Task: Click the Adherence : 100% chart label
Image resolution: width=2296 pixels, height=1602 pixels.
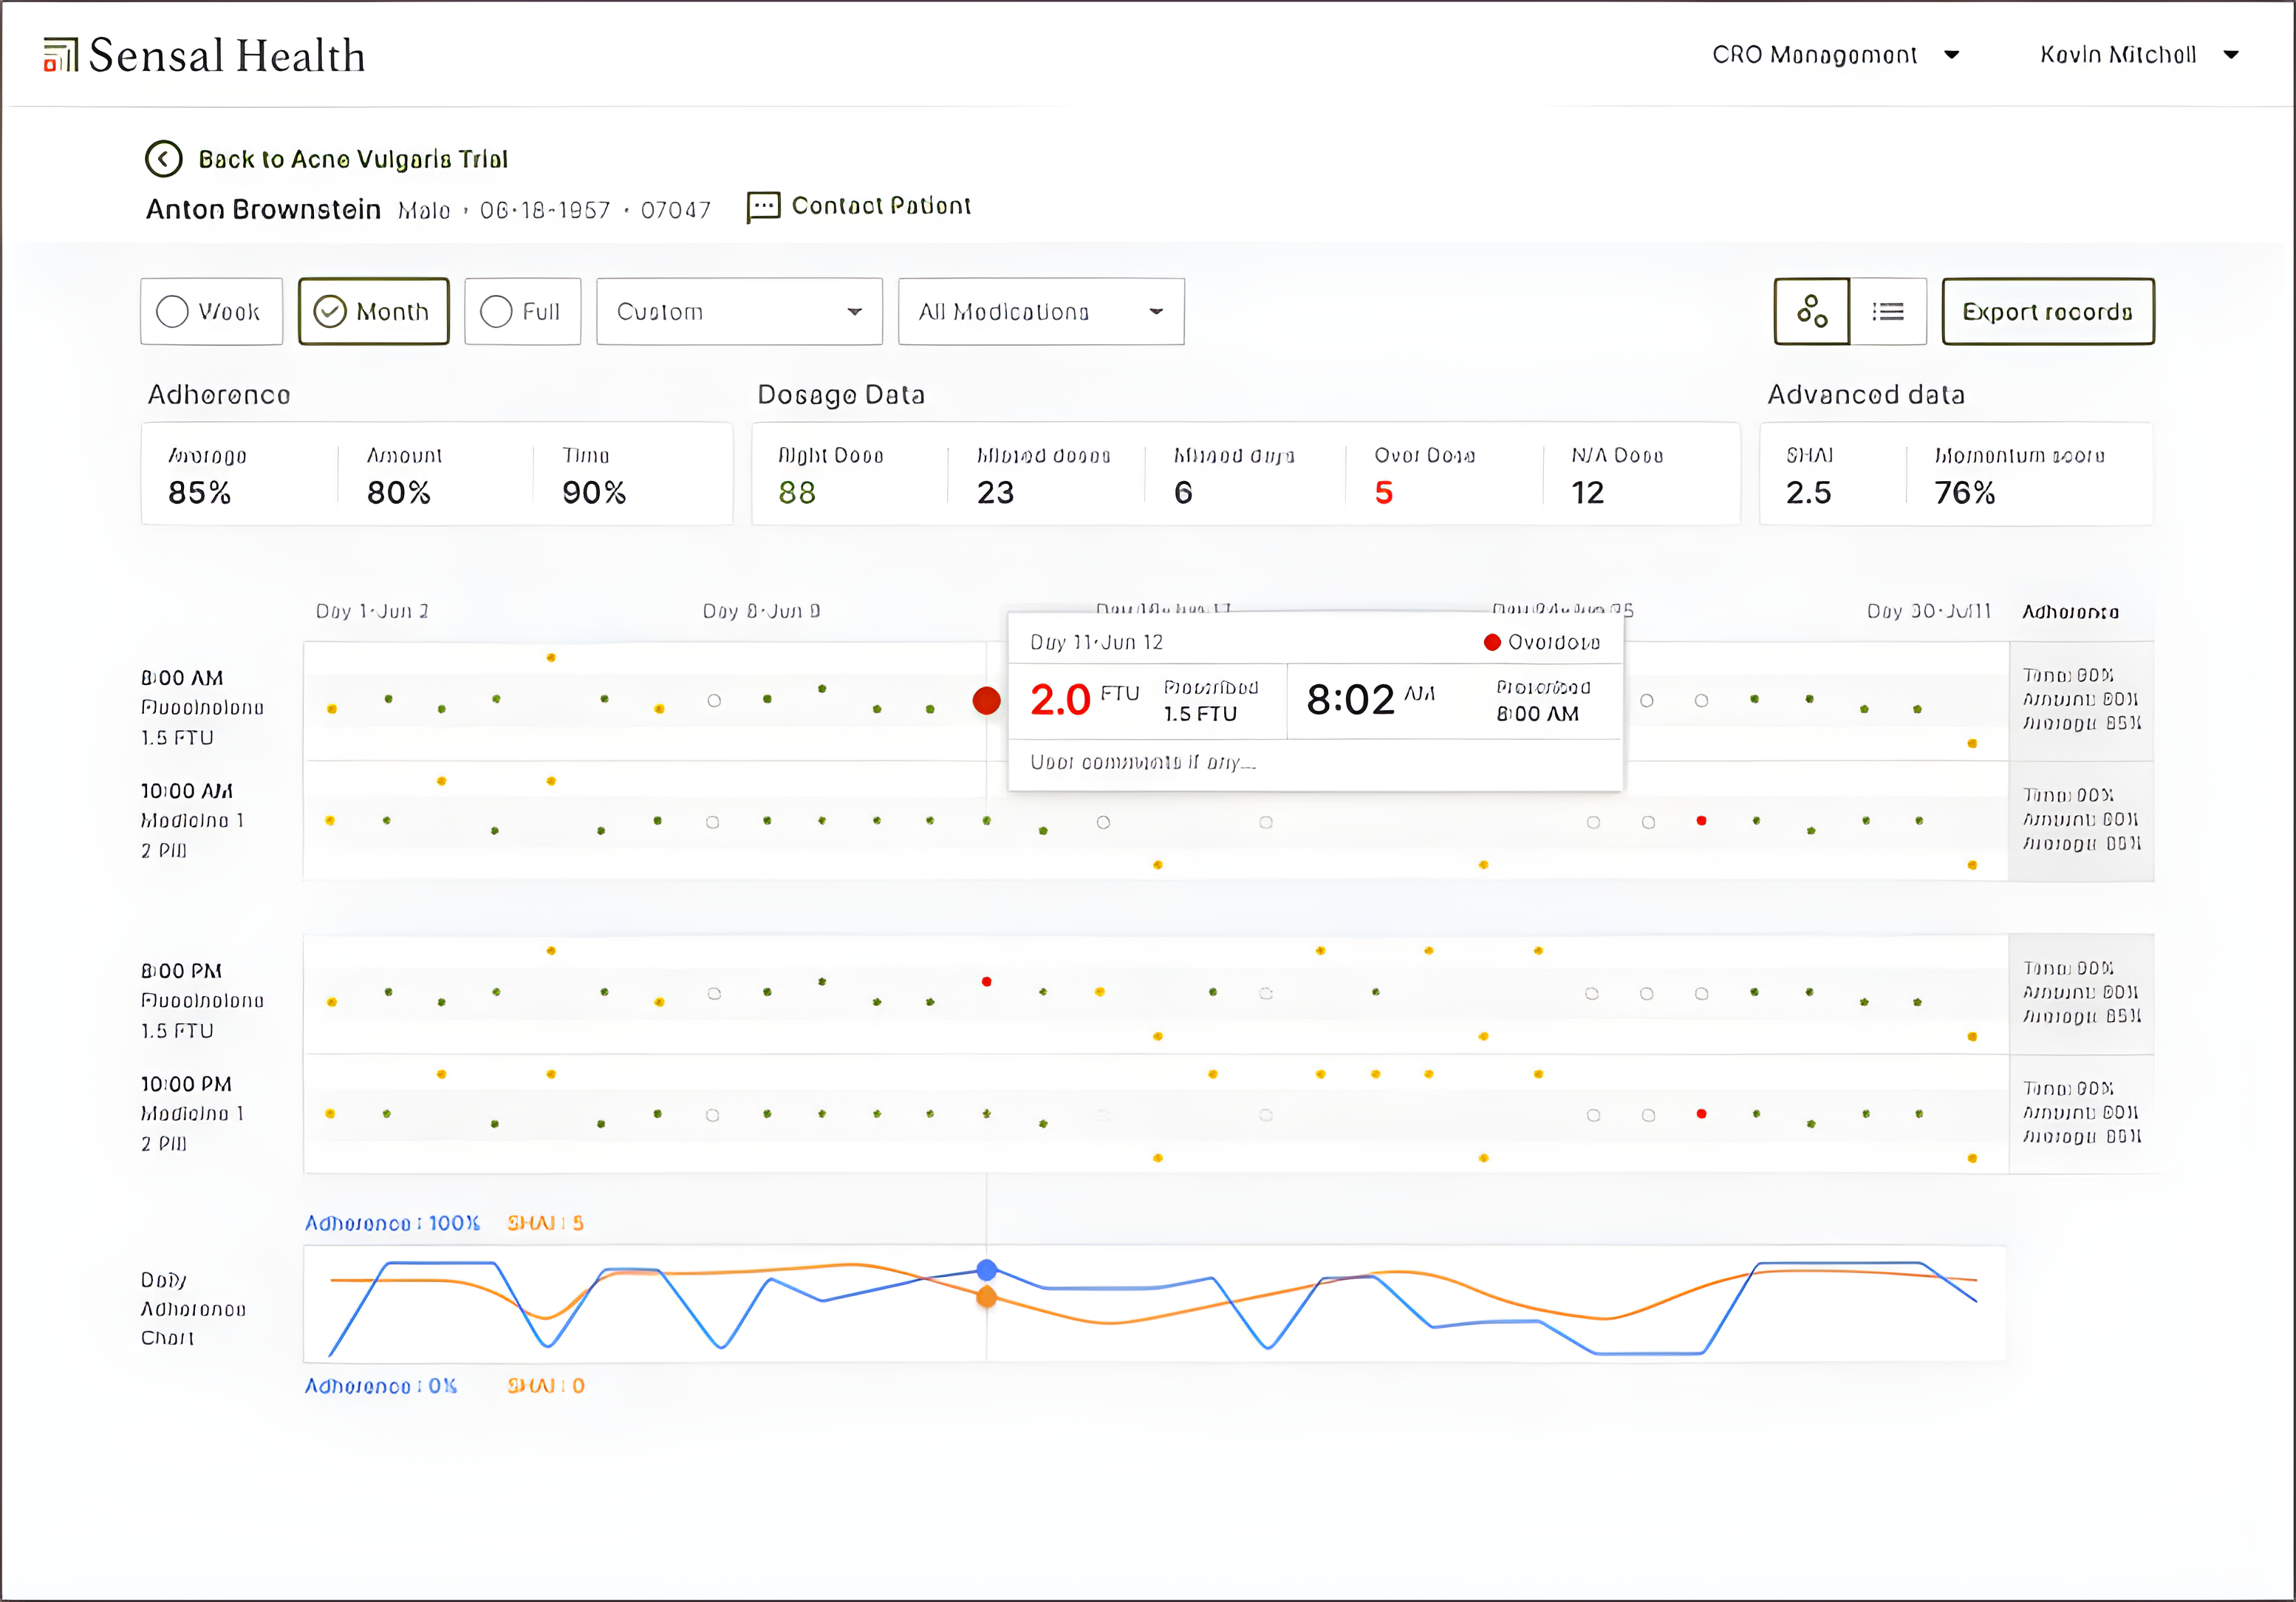Action: [392, 1223]
